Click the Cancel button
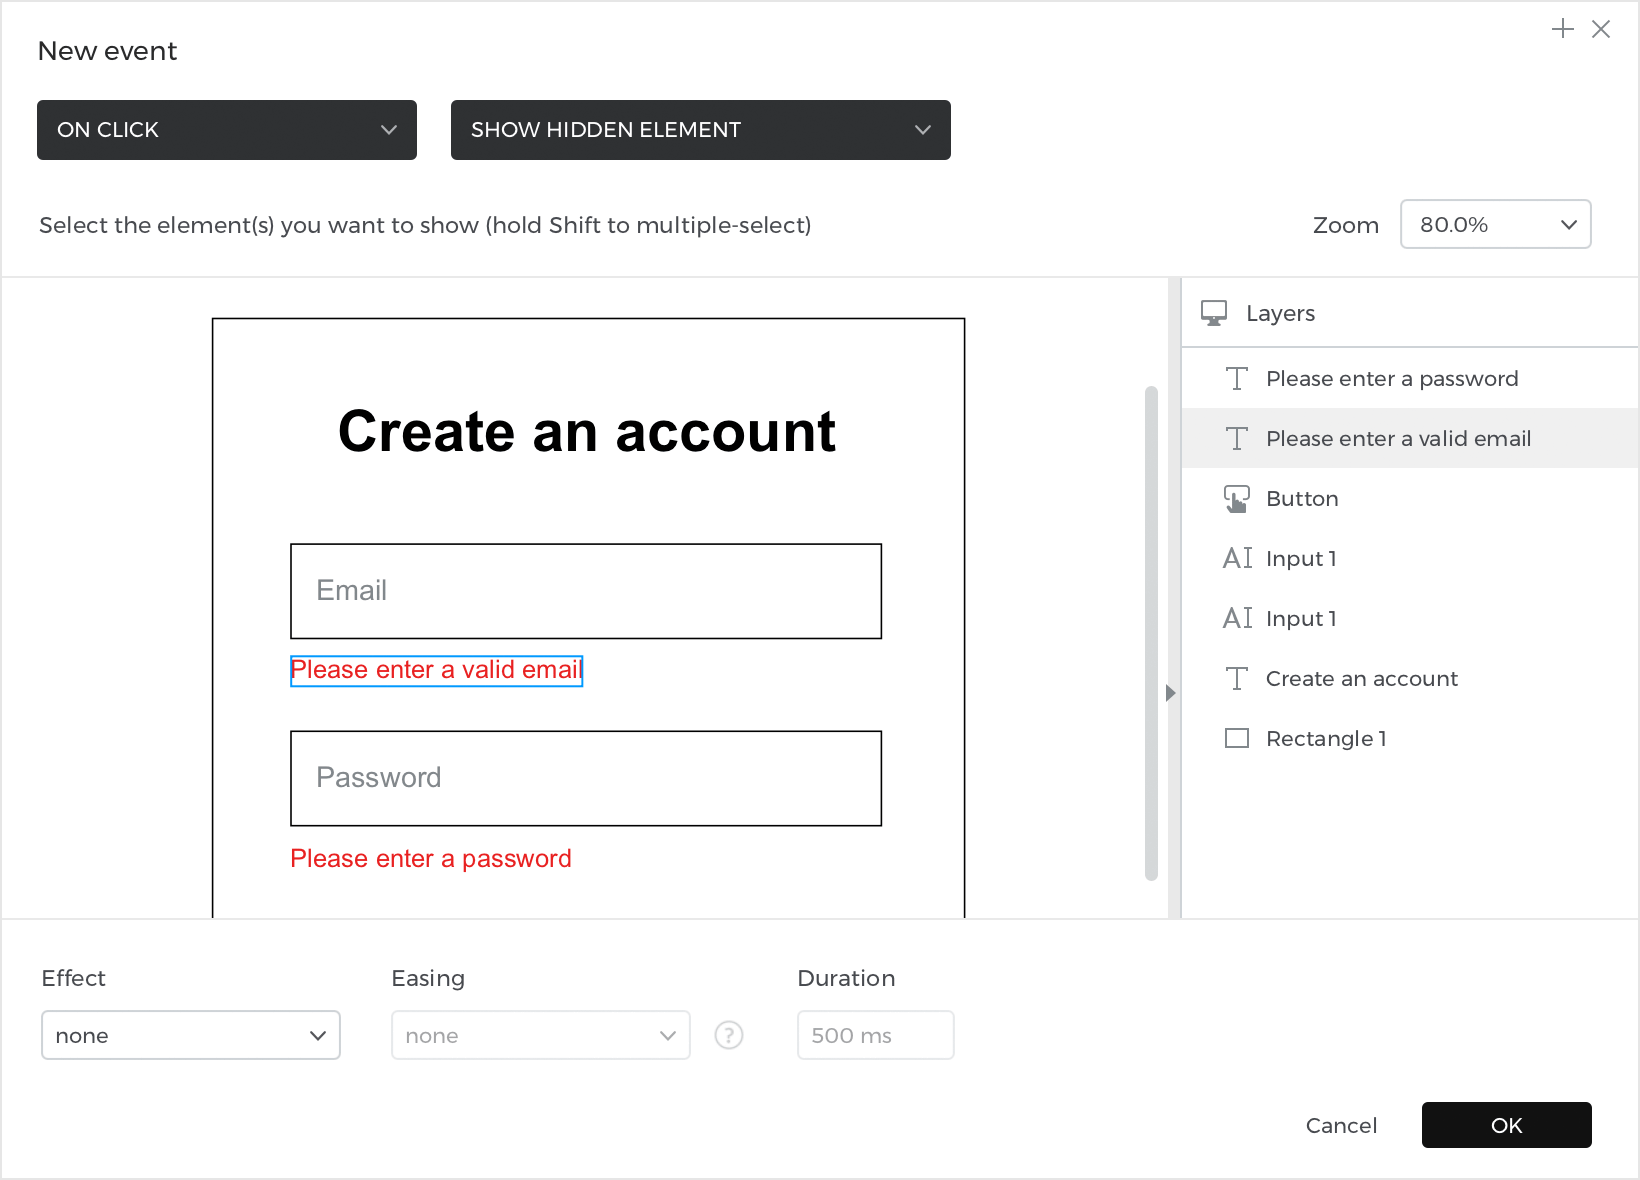The image size is (1640, 1180). click(1341, 1125)
